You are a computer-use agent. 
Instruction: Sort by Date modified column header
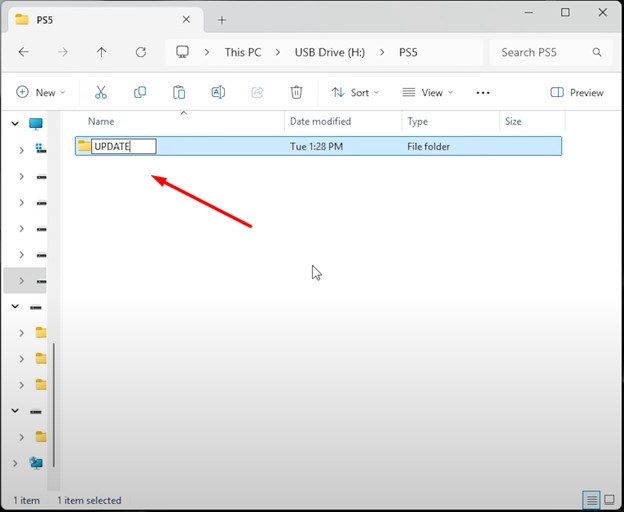(x=320, y=121)
